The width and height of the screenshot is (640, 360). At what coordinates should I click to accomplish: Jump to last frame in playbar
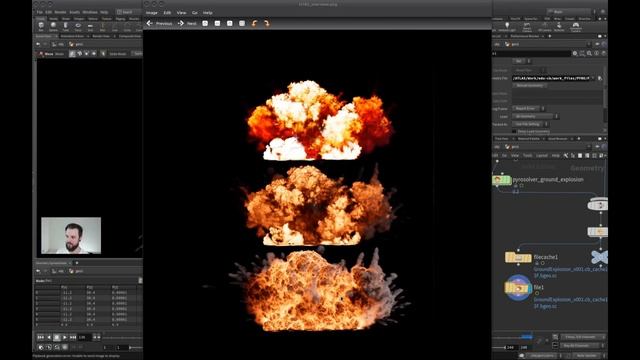click(x=73, y=337)
